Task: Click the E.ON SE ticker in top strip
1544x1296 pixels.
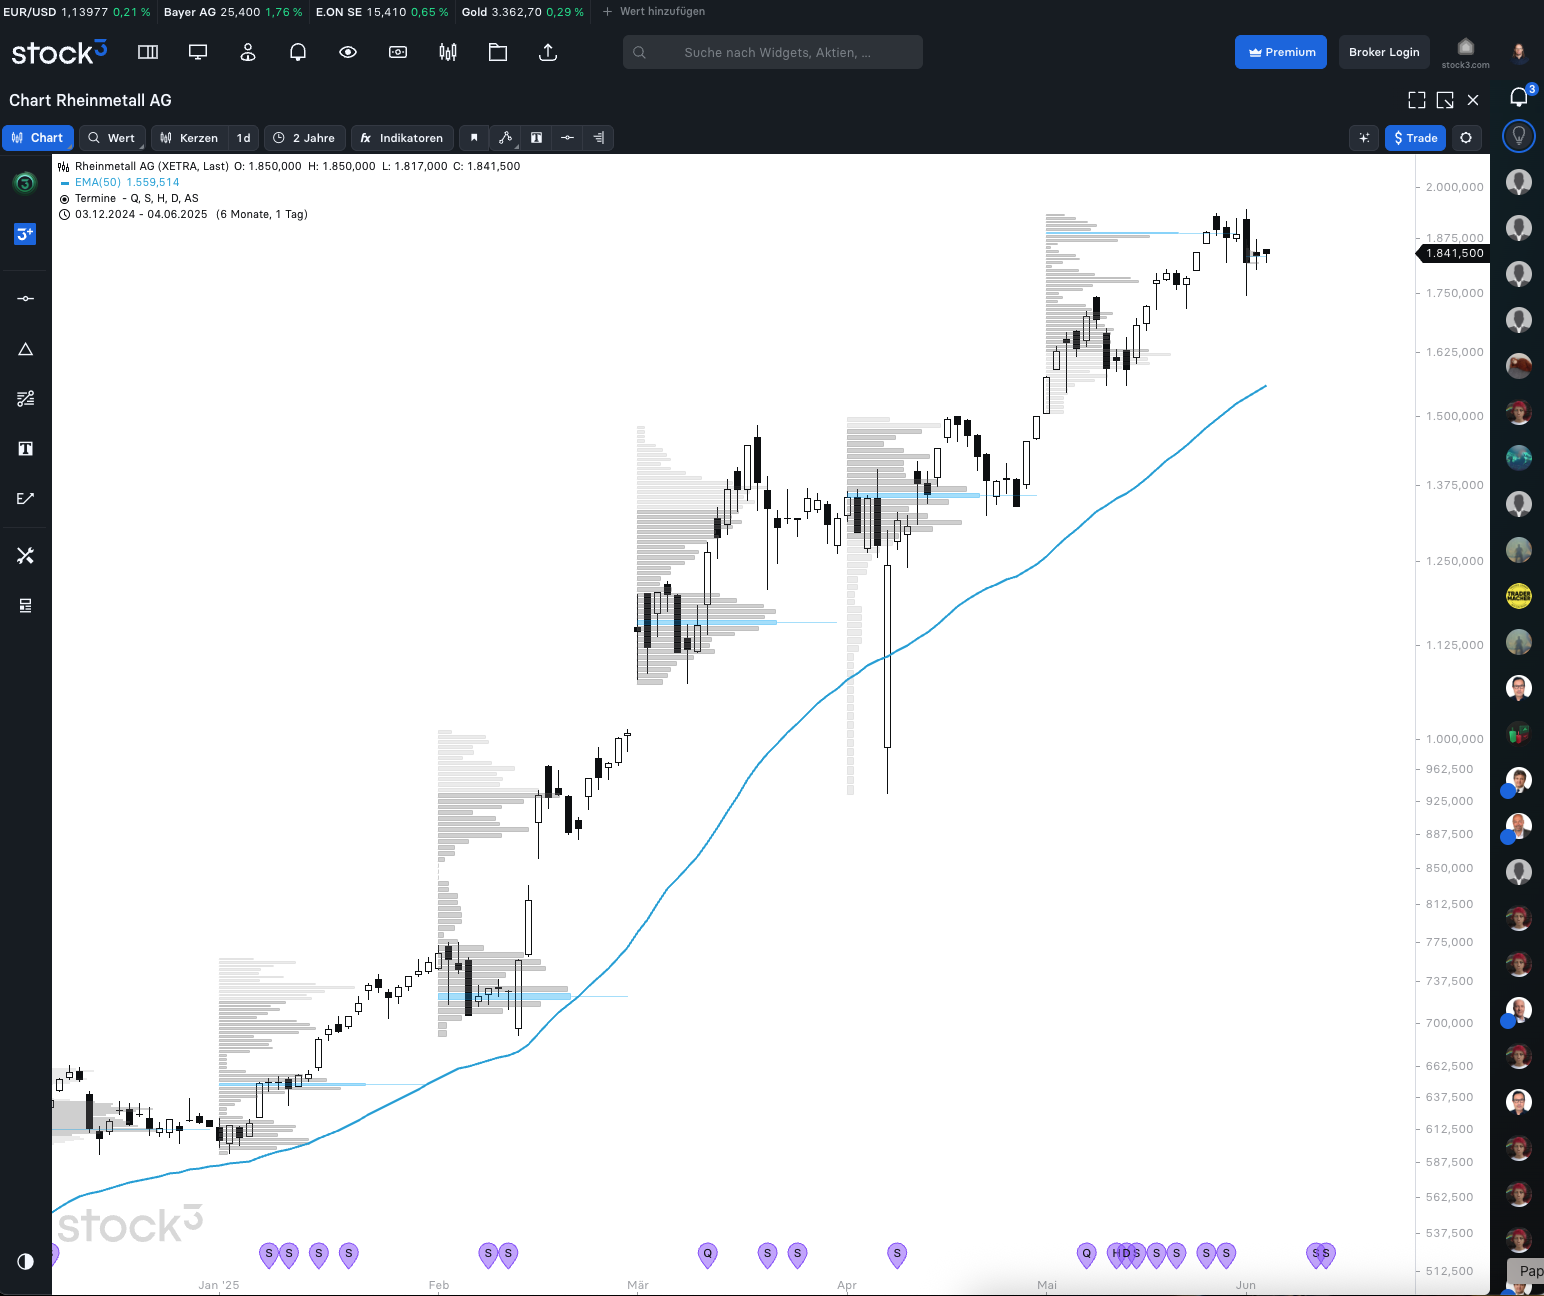Action: (x=382, y=12)
